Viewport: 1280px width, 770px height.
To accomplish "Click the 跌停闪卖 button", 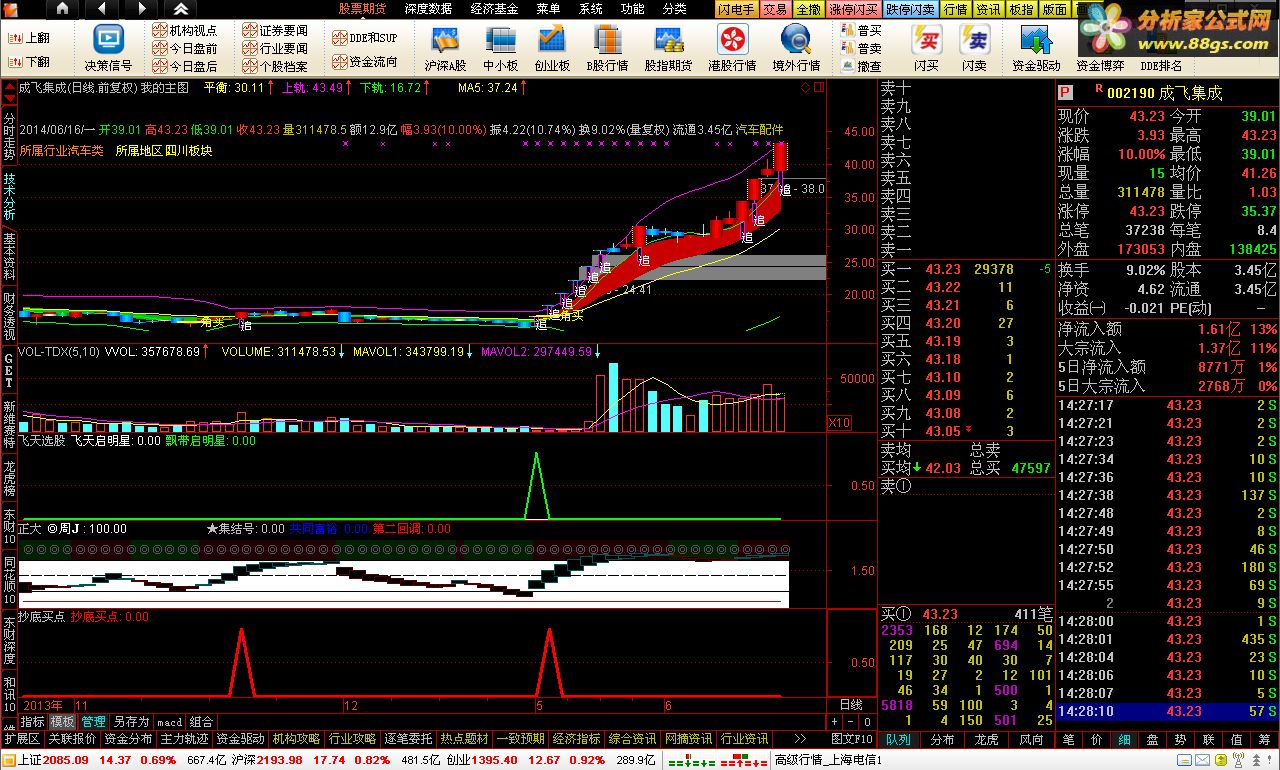I will 910,9.
